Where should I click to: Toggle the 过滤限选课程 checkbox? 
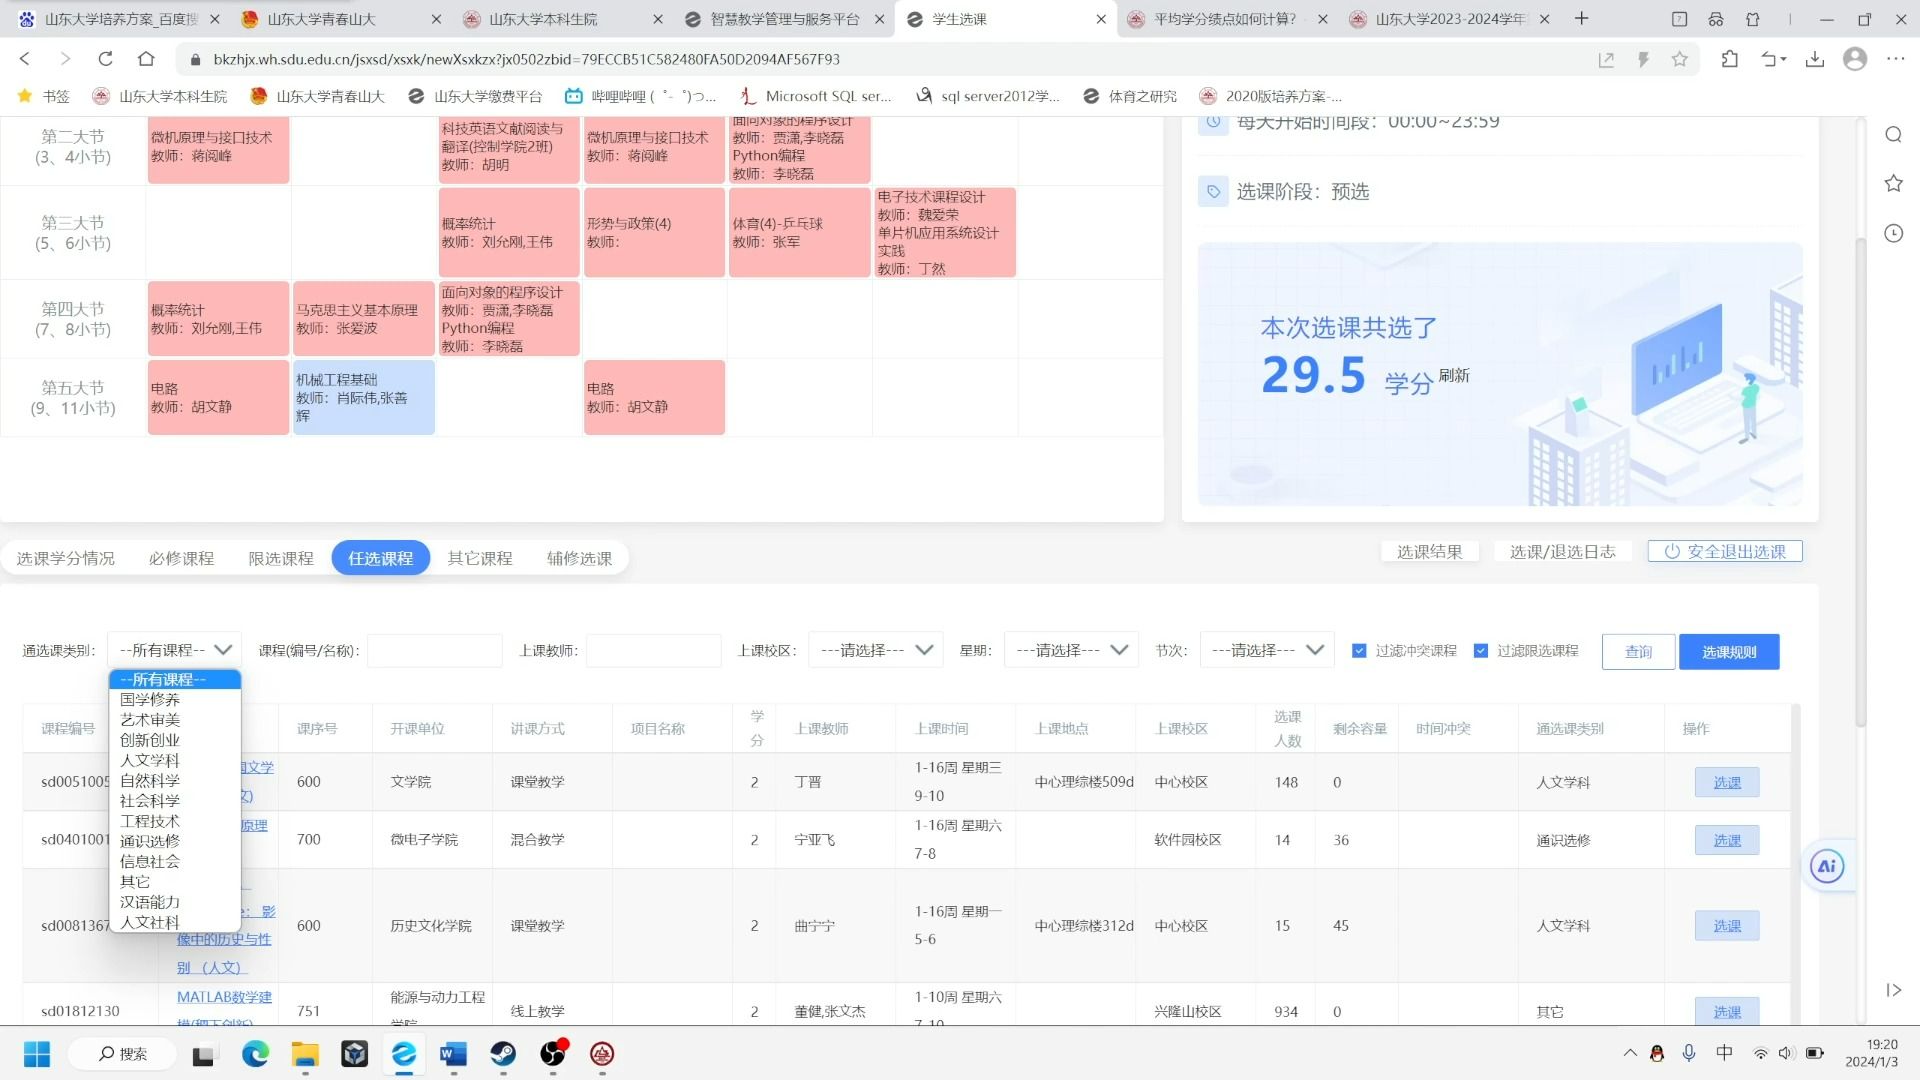[x=1481, y=651]
